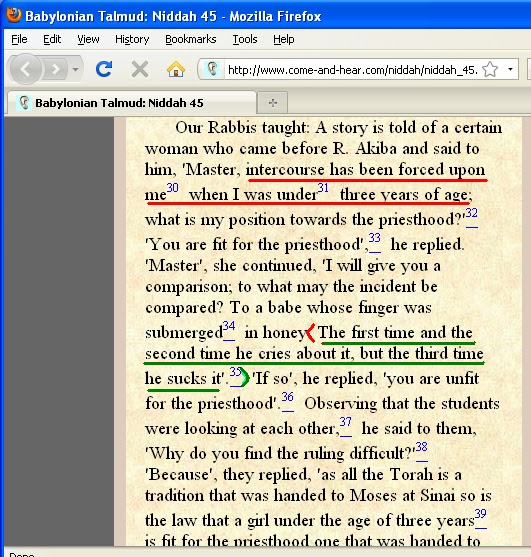531x557 pixels.
Task: Bookmark this page with the star icon
Action: [490, 69]
